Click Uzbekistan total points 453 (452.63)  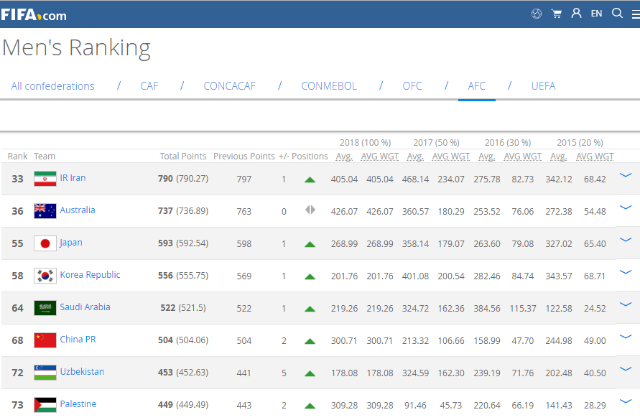[183, 373]
